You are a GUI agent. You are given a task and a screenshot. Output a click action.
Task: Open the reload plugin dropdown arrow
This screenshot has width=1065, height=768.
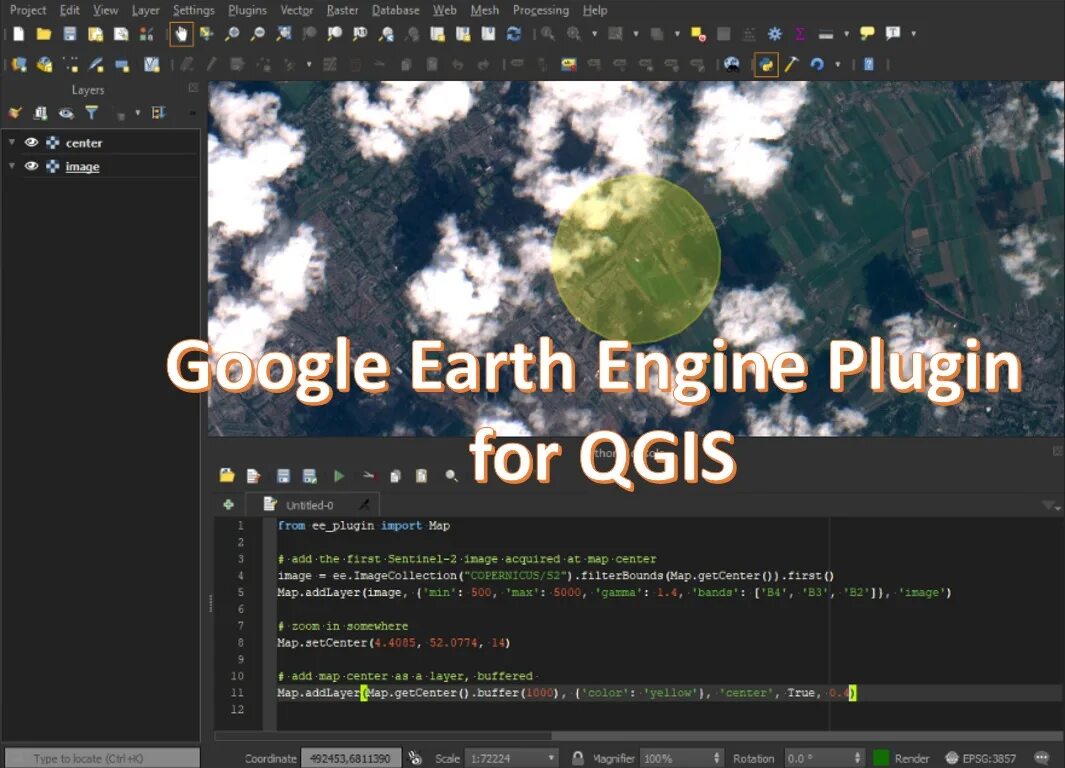click(x=837, y=65)
